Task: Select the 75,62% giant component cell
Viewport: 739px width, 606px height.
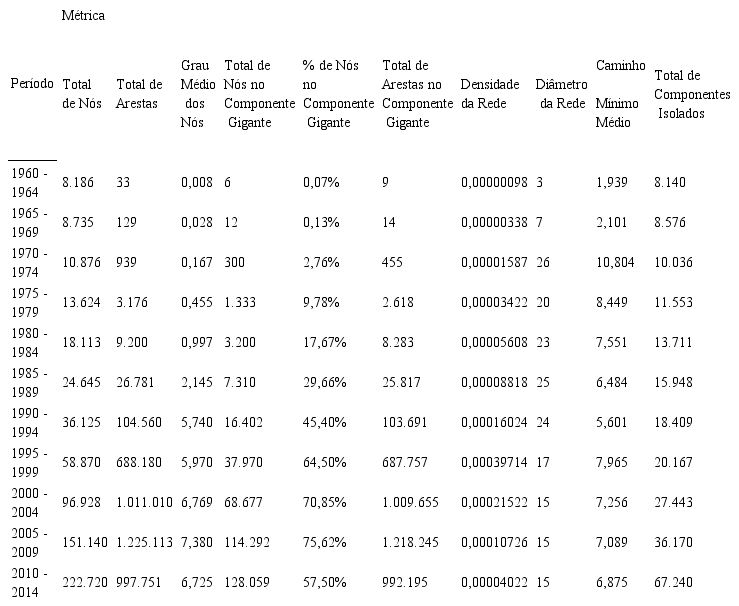Action: (x=325, y=542)
